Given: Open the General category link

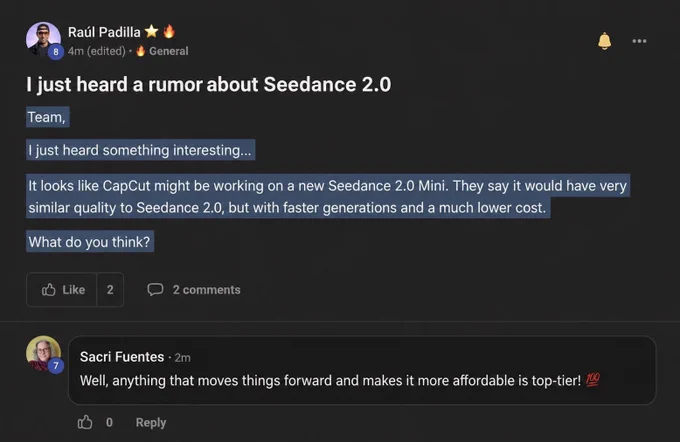Looking at the screenshot, I should 169,51.
